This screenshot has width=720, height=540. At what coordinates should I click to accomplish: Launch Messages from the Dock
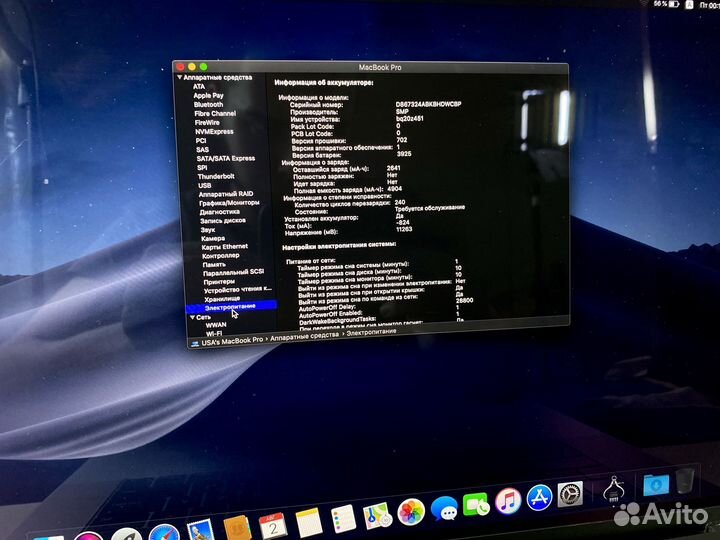[444, 508]
